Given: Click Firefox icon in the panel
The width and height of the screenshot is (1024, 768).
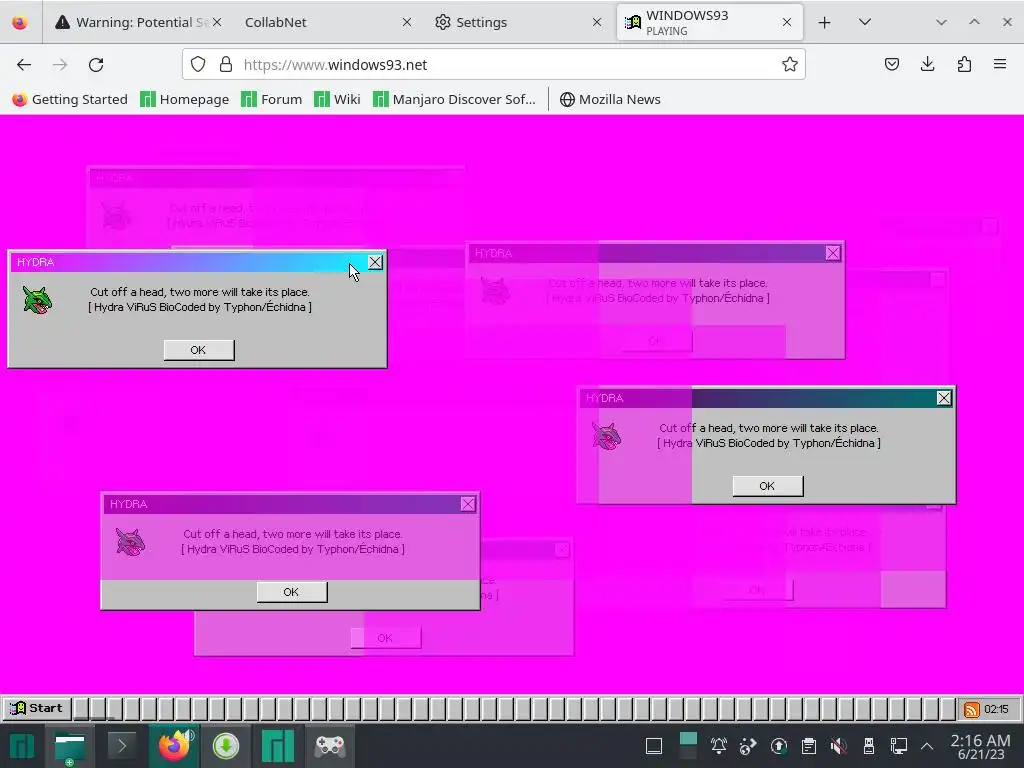Looking at the screenshot, I should click(174, 746).
